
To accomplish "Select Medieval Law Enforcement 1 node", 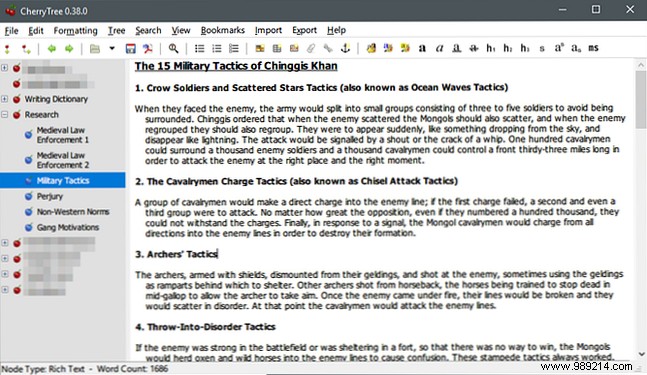I will point(63,135).
